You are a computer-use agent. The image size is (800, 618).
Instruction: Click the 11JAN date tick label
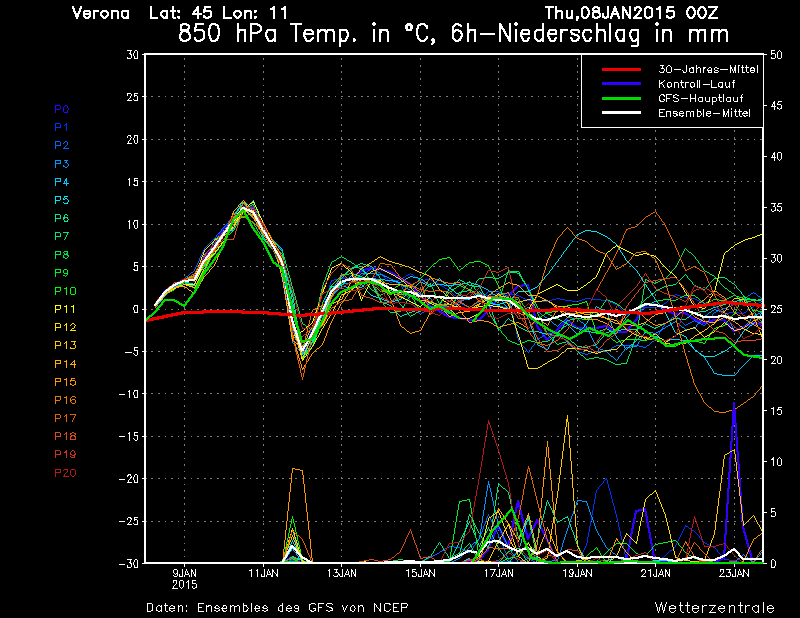(x=263, y=573)
